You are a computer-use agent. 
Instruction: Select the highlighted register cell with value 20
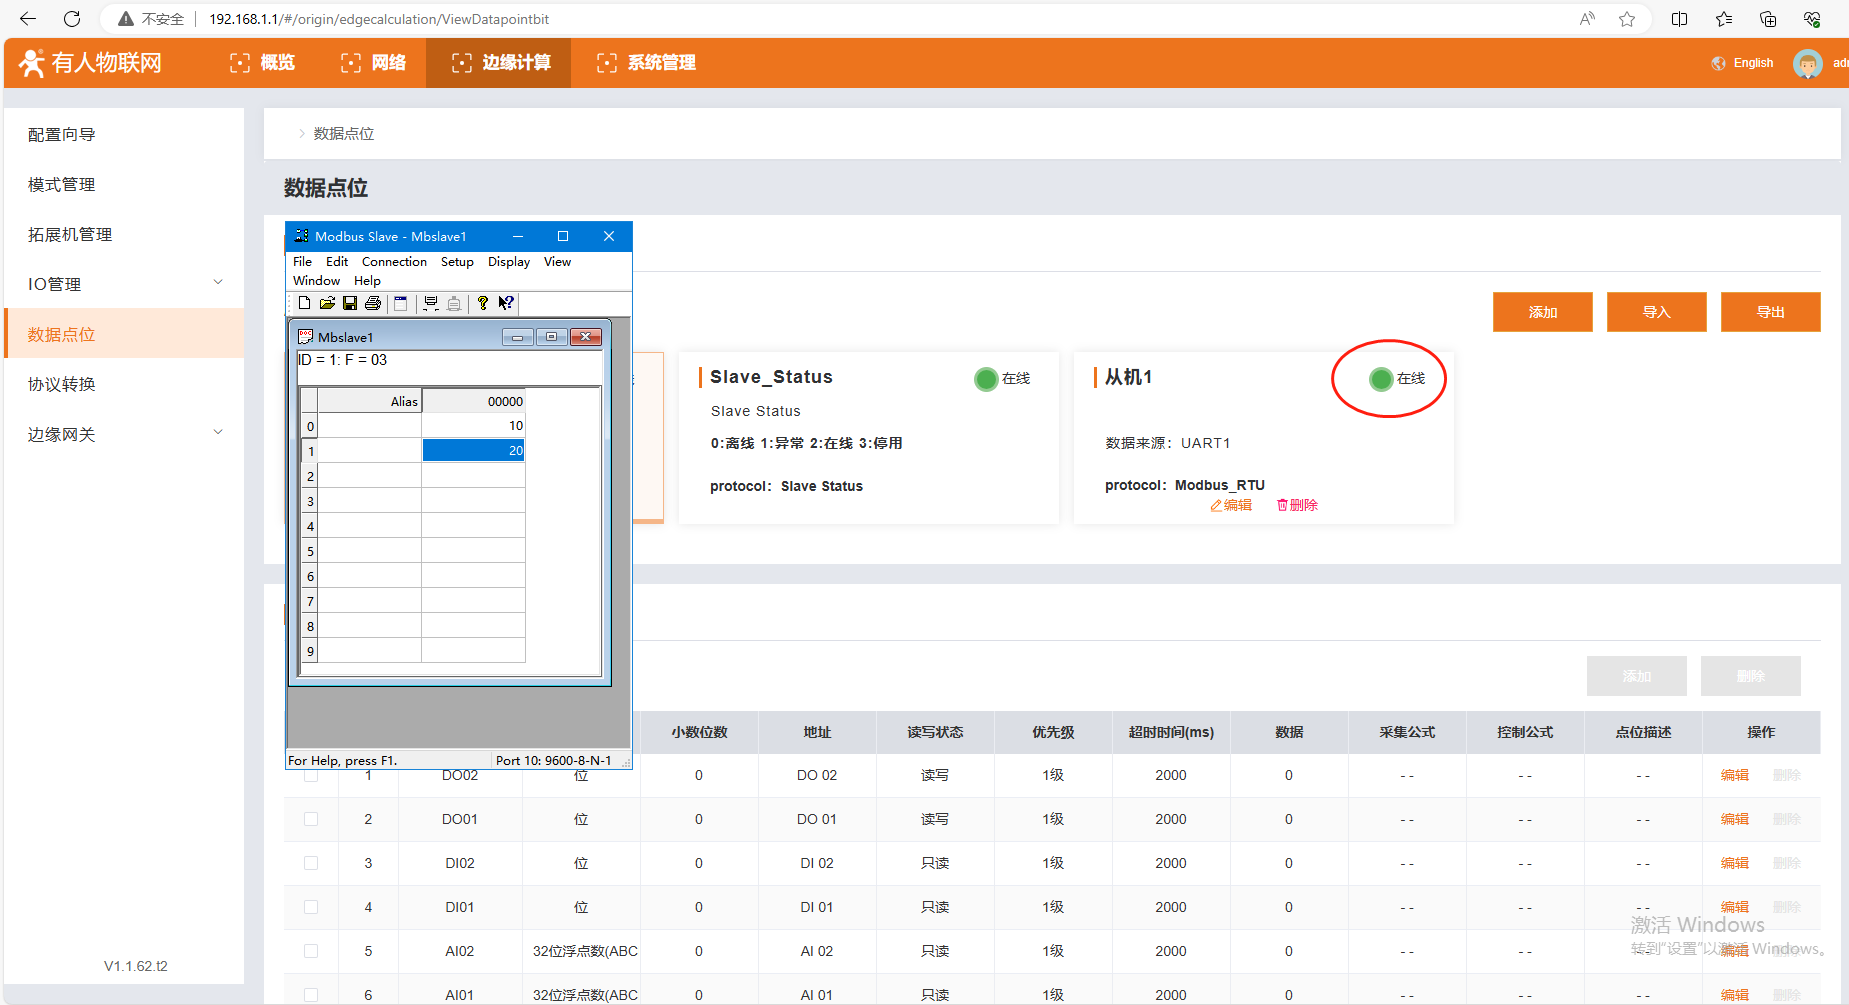[473, 451]
